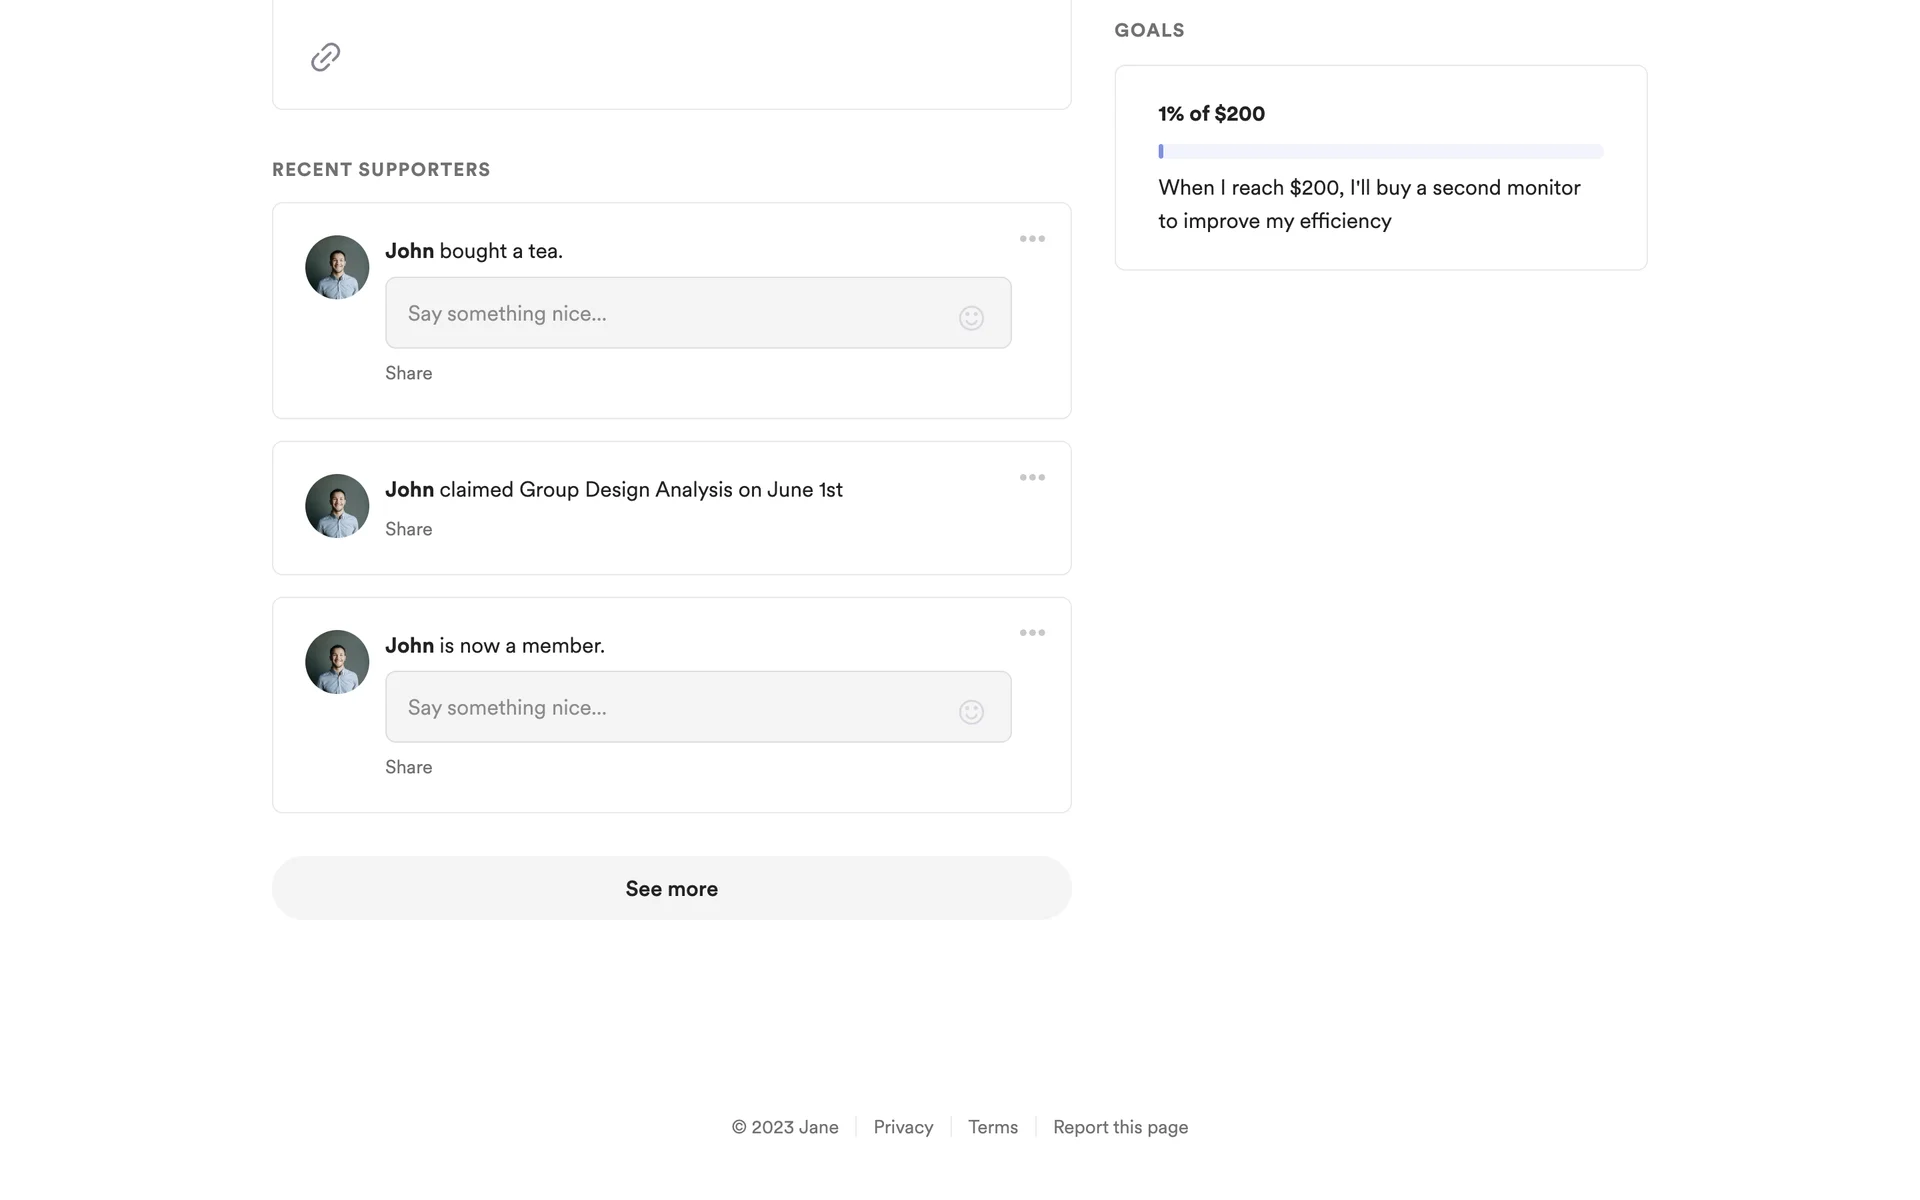Viewport: 1920px width, 1200px height.
Task: Share the Group Design Analysis claim post
Action: click(x=408, y=529)
